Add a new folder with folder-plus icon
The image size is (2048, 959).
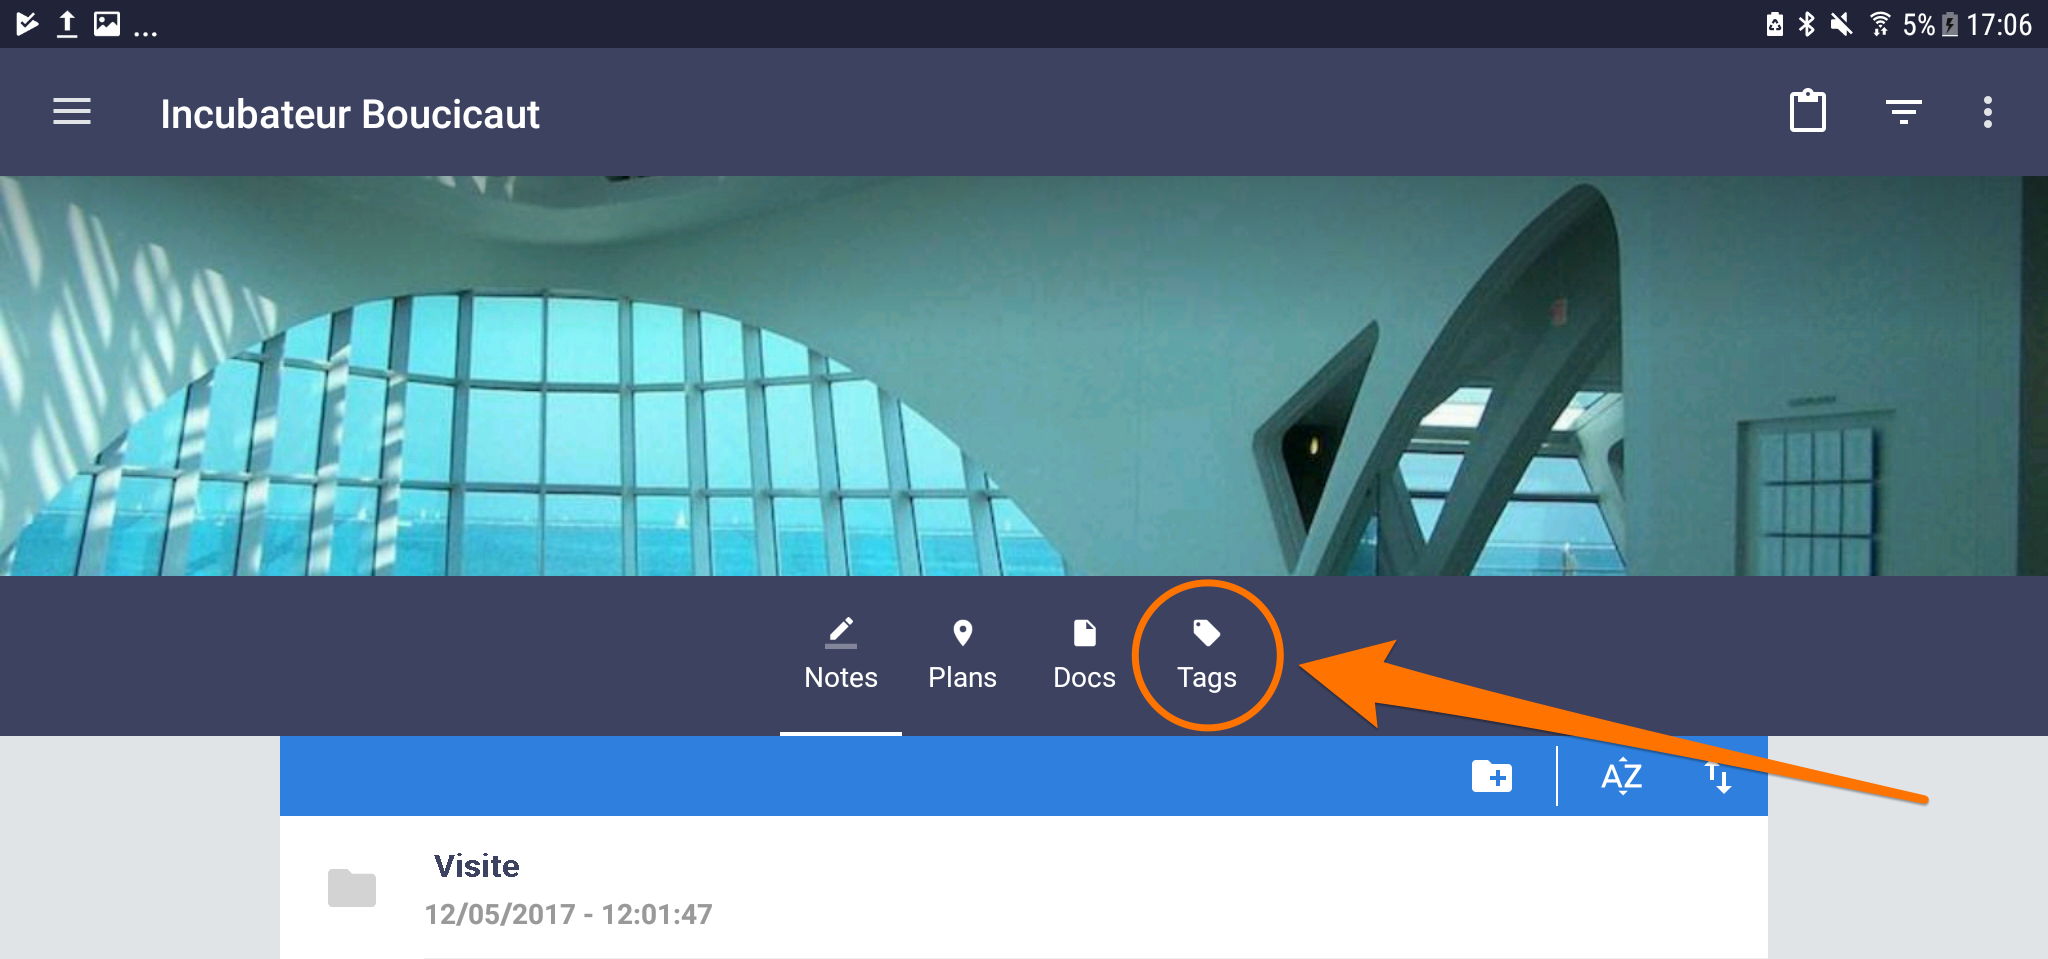coord(1492,776)
